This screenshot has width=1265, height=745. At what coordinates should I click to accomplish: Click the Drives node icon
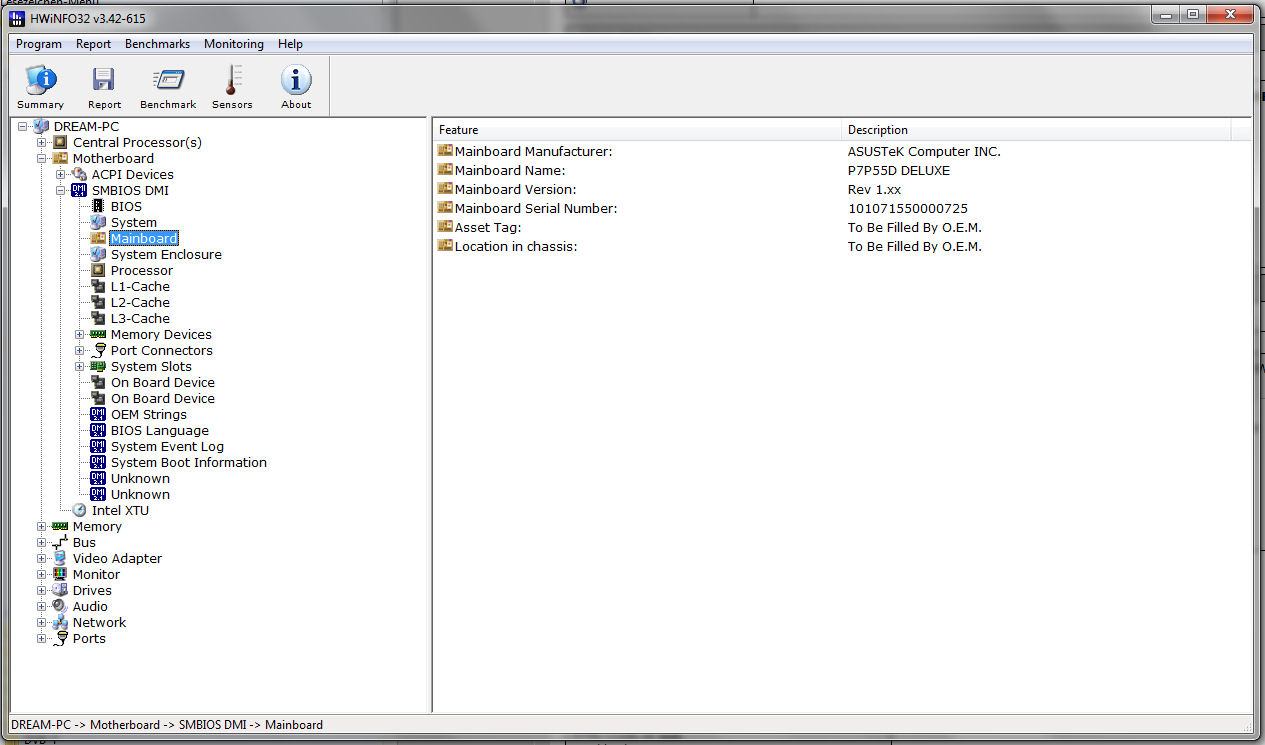(60, 591)
